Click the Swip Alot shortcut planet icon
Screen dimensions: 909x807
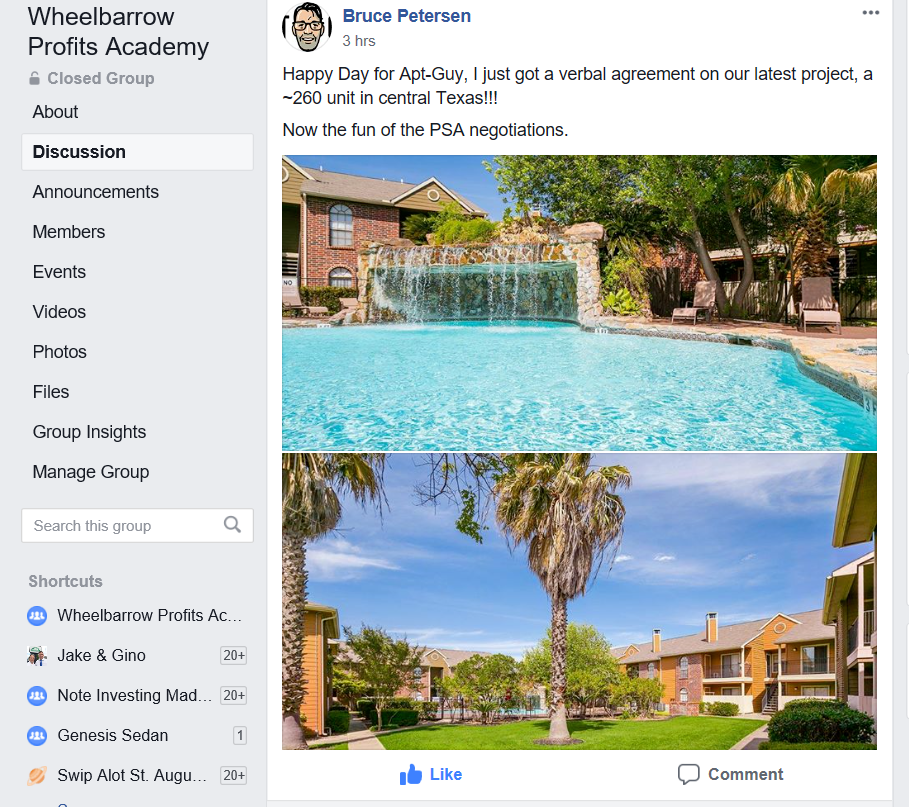tap(37, 776)
